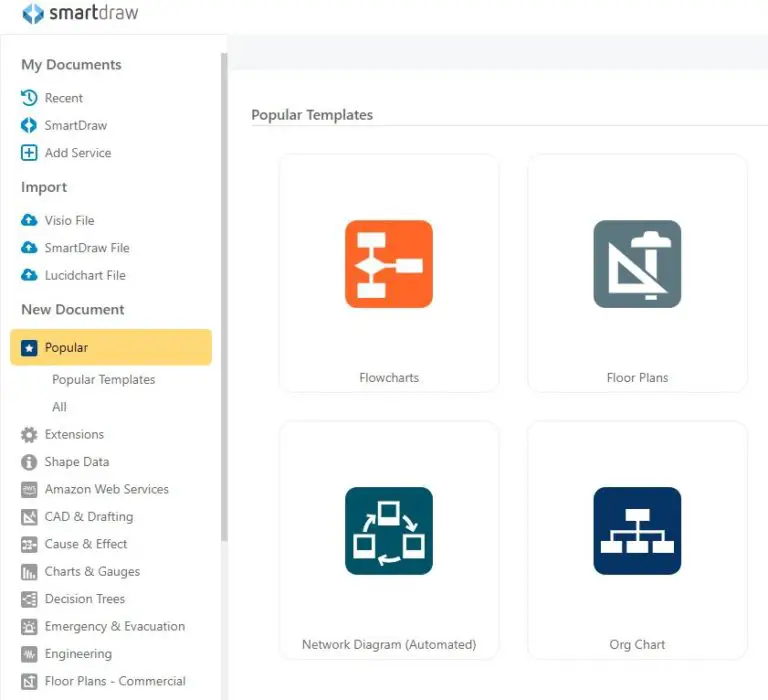Select the All sub-item under Popular
Image resolution: width=768 pixels, height=700 pixels.
pyautogui.click(x=60, y=407)
